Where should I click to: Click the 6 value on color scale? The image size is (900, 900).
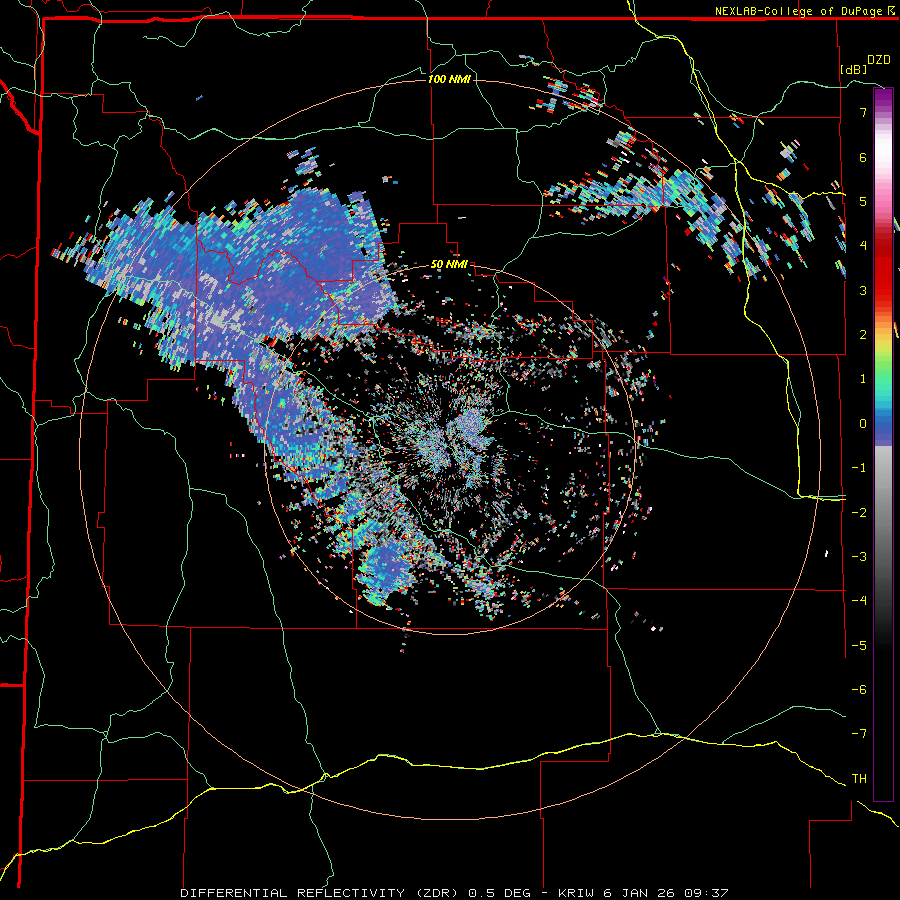click(x=863, y=157)
